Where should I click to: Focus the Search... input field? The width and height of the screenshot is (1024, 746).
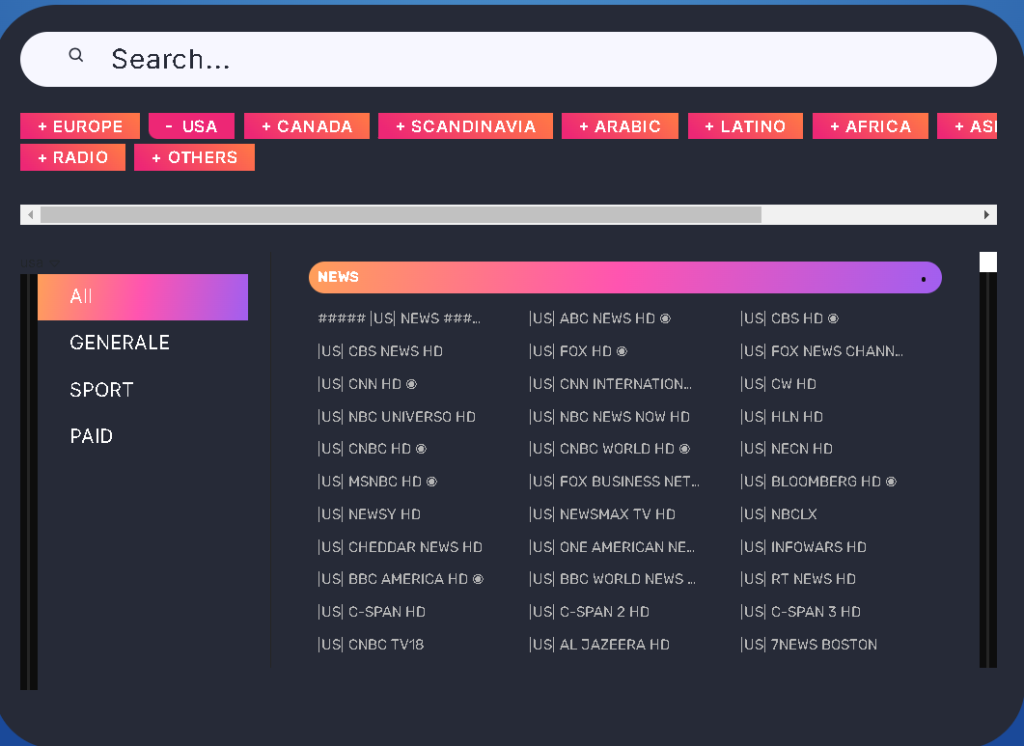508,59
